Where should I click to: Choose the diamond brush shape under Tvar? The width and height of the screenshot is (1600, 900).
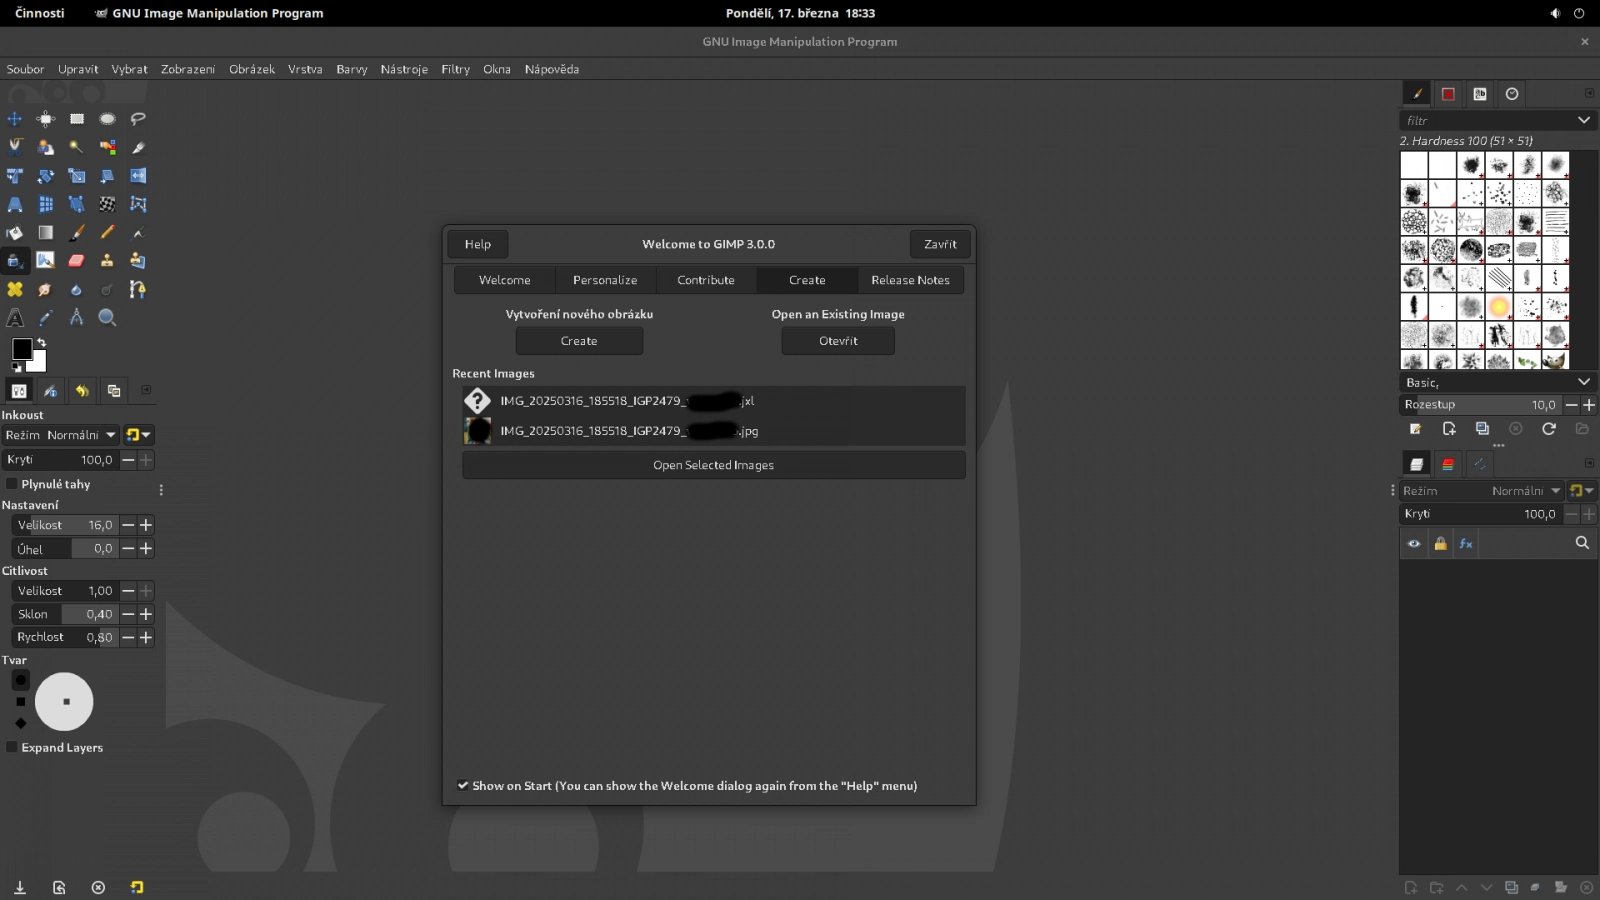20,723
